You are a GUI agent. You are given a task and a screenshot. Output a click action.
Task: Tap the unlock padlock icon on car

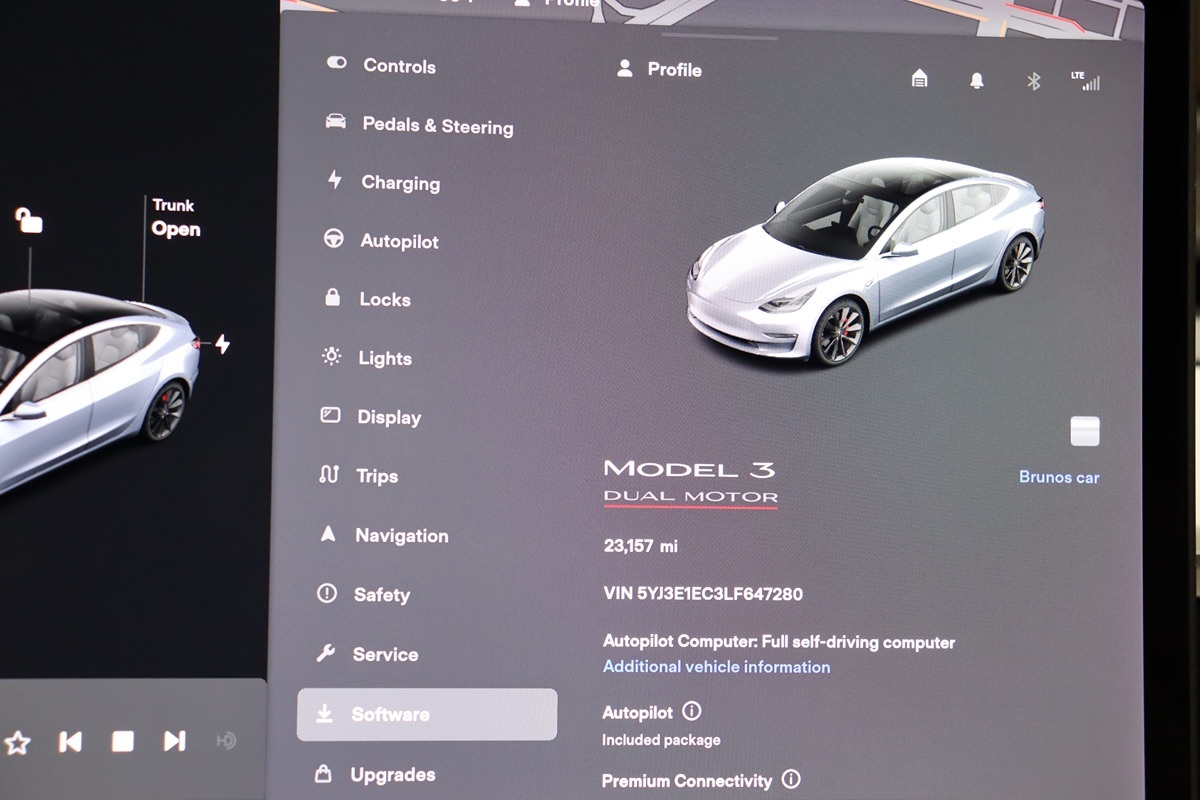tap(28, 220)
